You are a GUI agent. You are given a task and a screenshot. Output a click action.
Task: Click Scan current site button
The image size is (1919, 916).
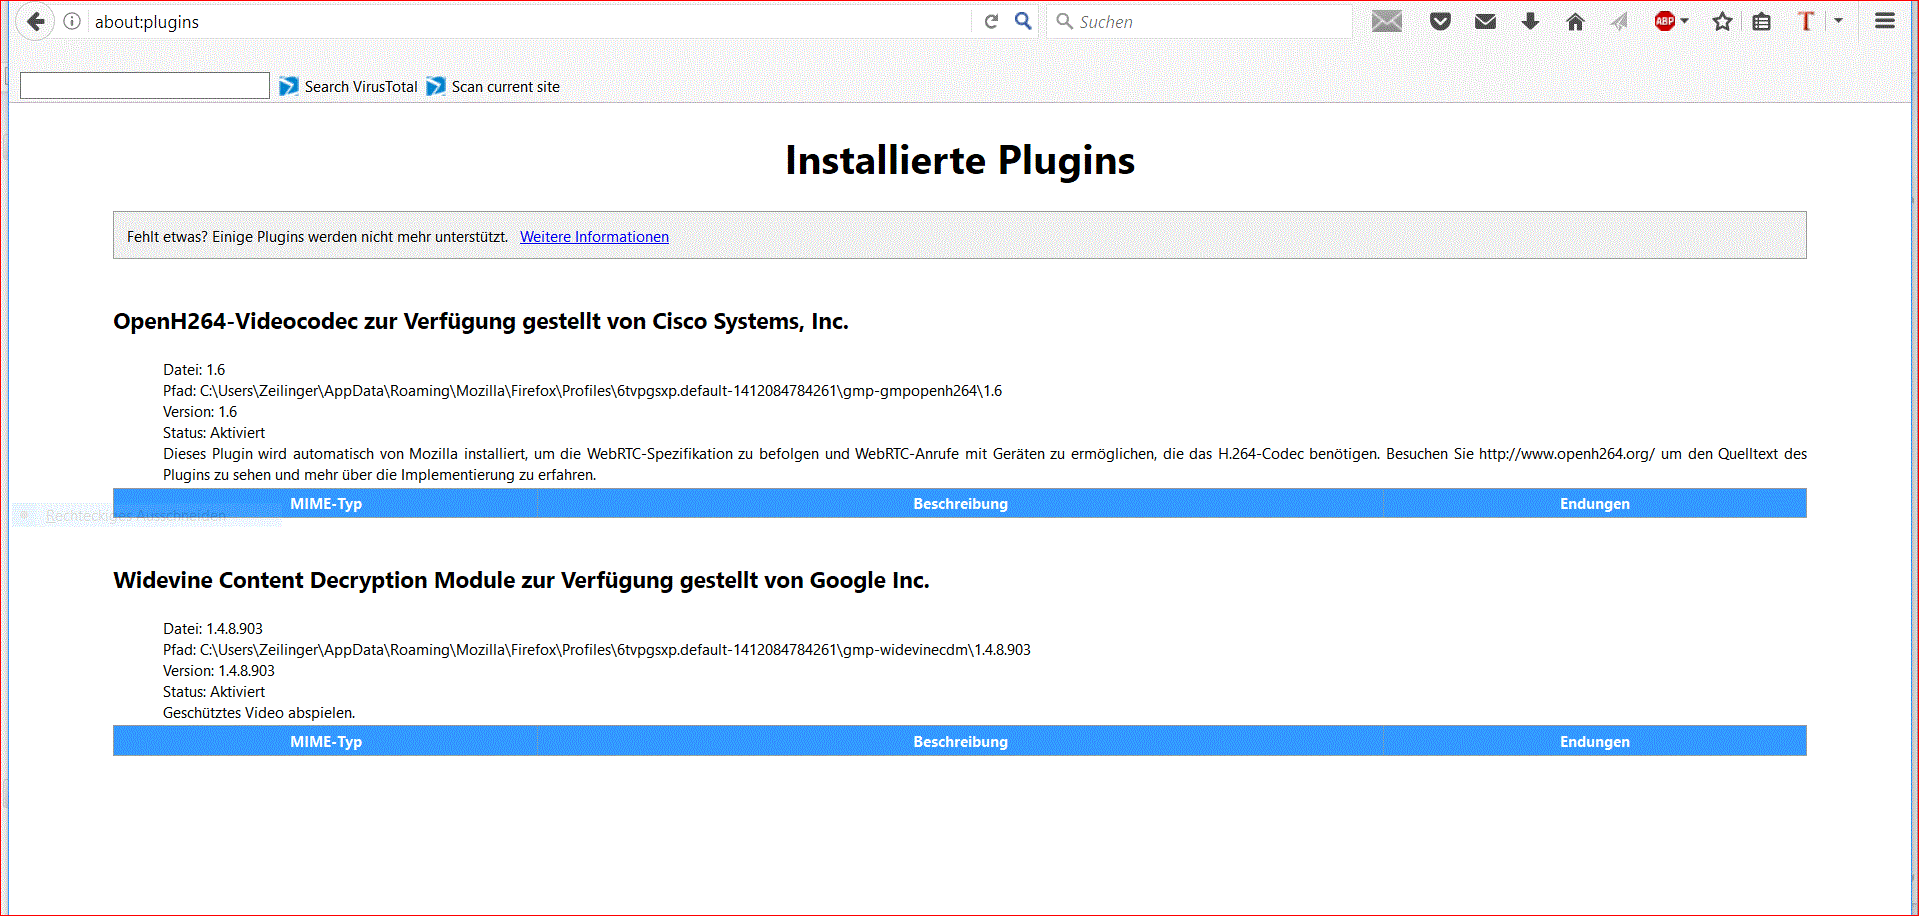pyautogui.click(x=494, y=87)
